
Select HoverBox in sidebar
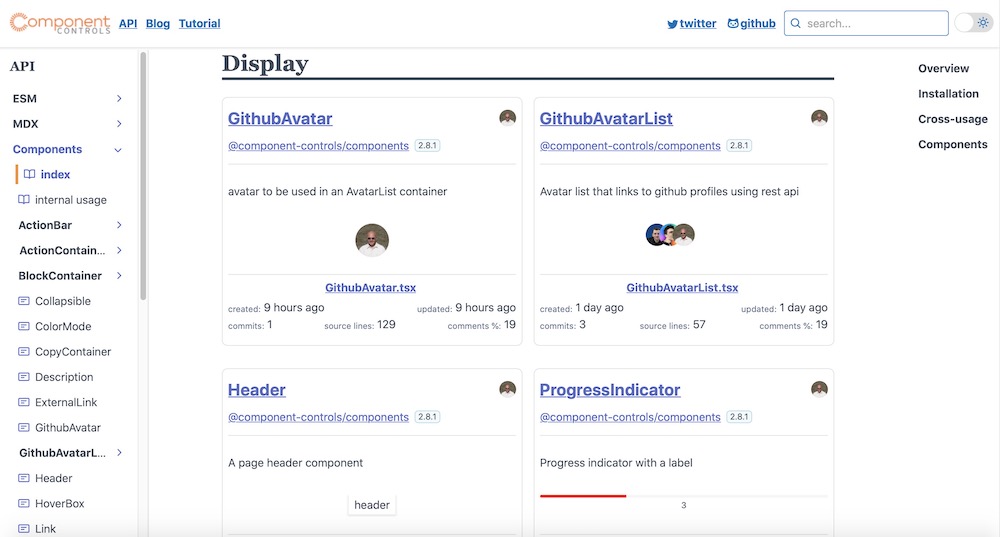tap(59, 503)
